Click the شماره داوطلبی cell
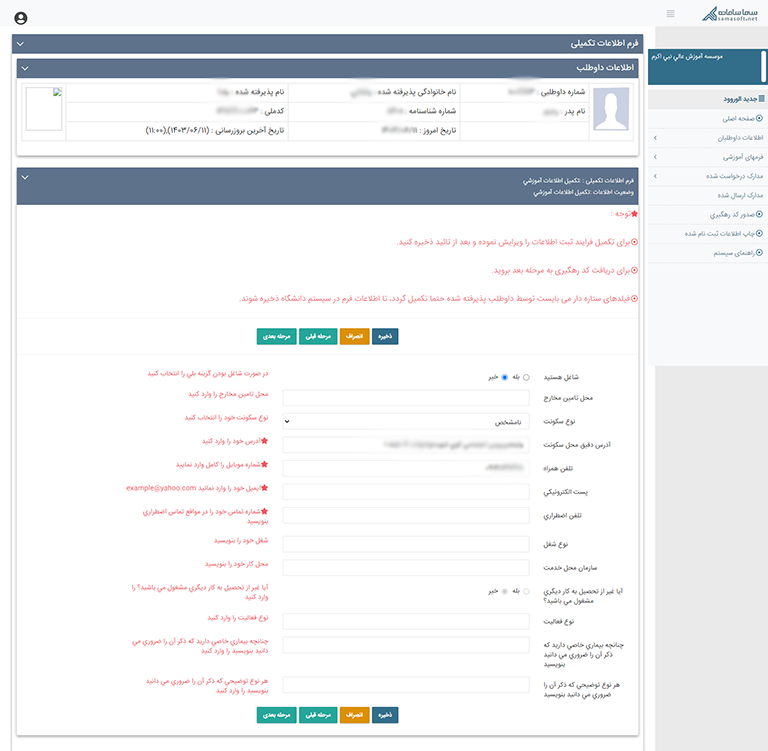Image resolution: width=768 pixels, height=751 pixels. click(524, 92)
